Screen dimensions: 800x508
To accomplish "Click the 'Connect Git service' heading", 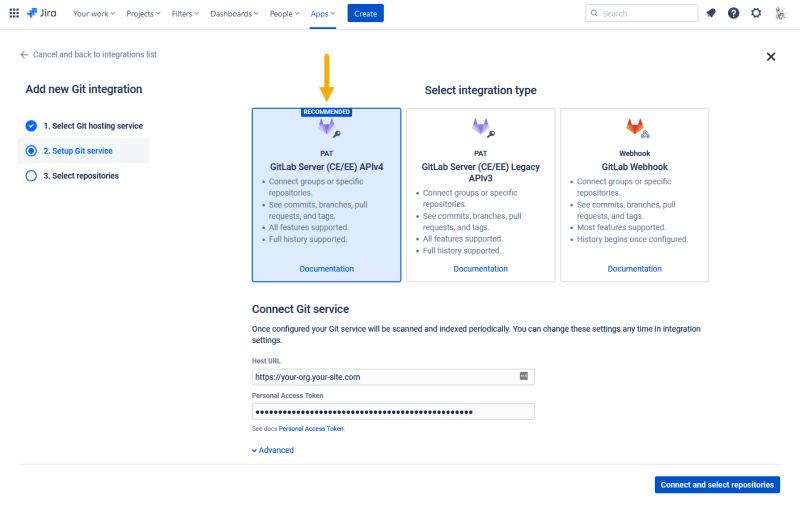I will 301,309.
